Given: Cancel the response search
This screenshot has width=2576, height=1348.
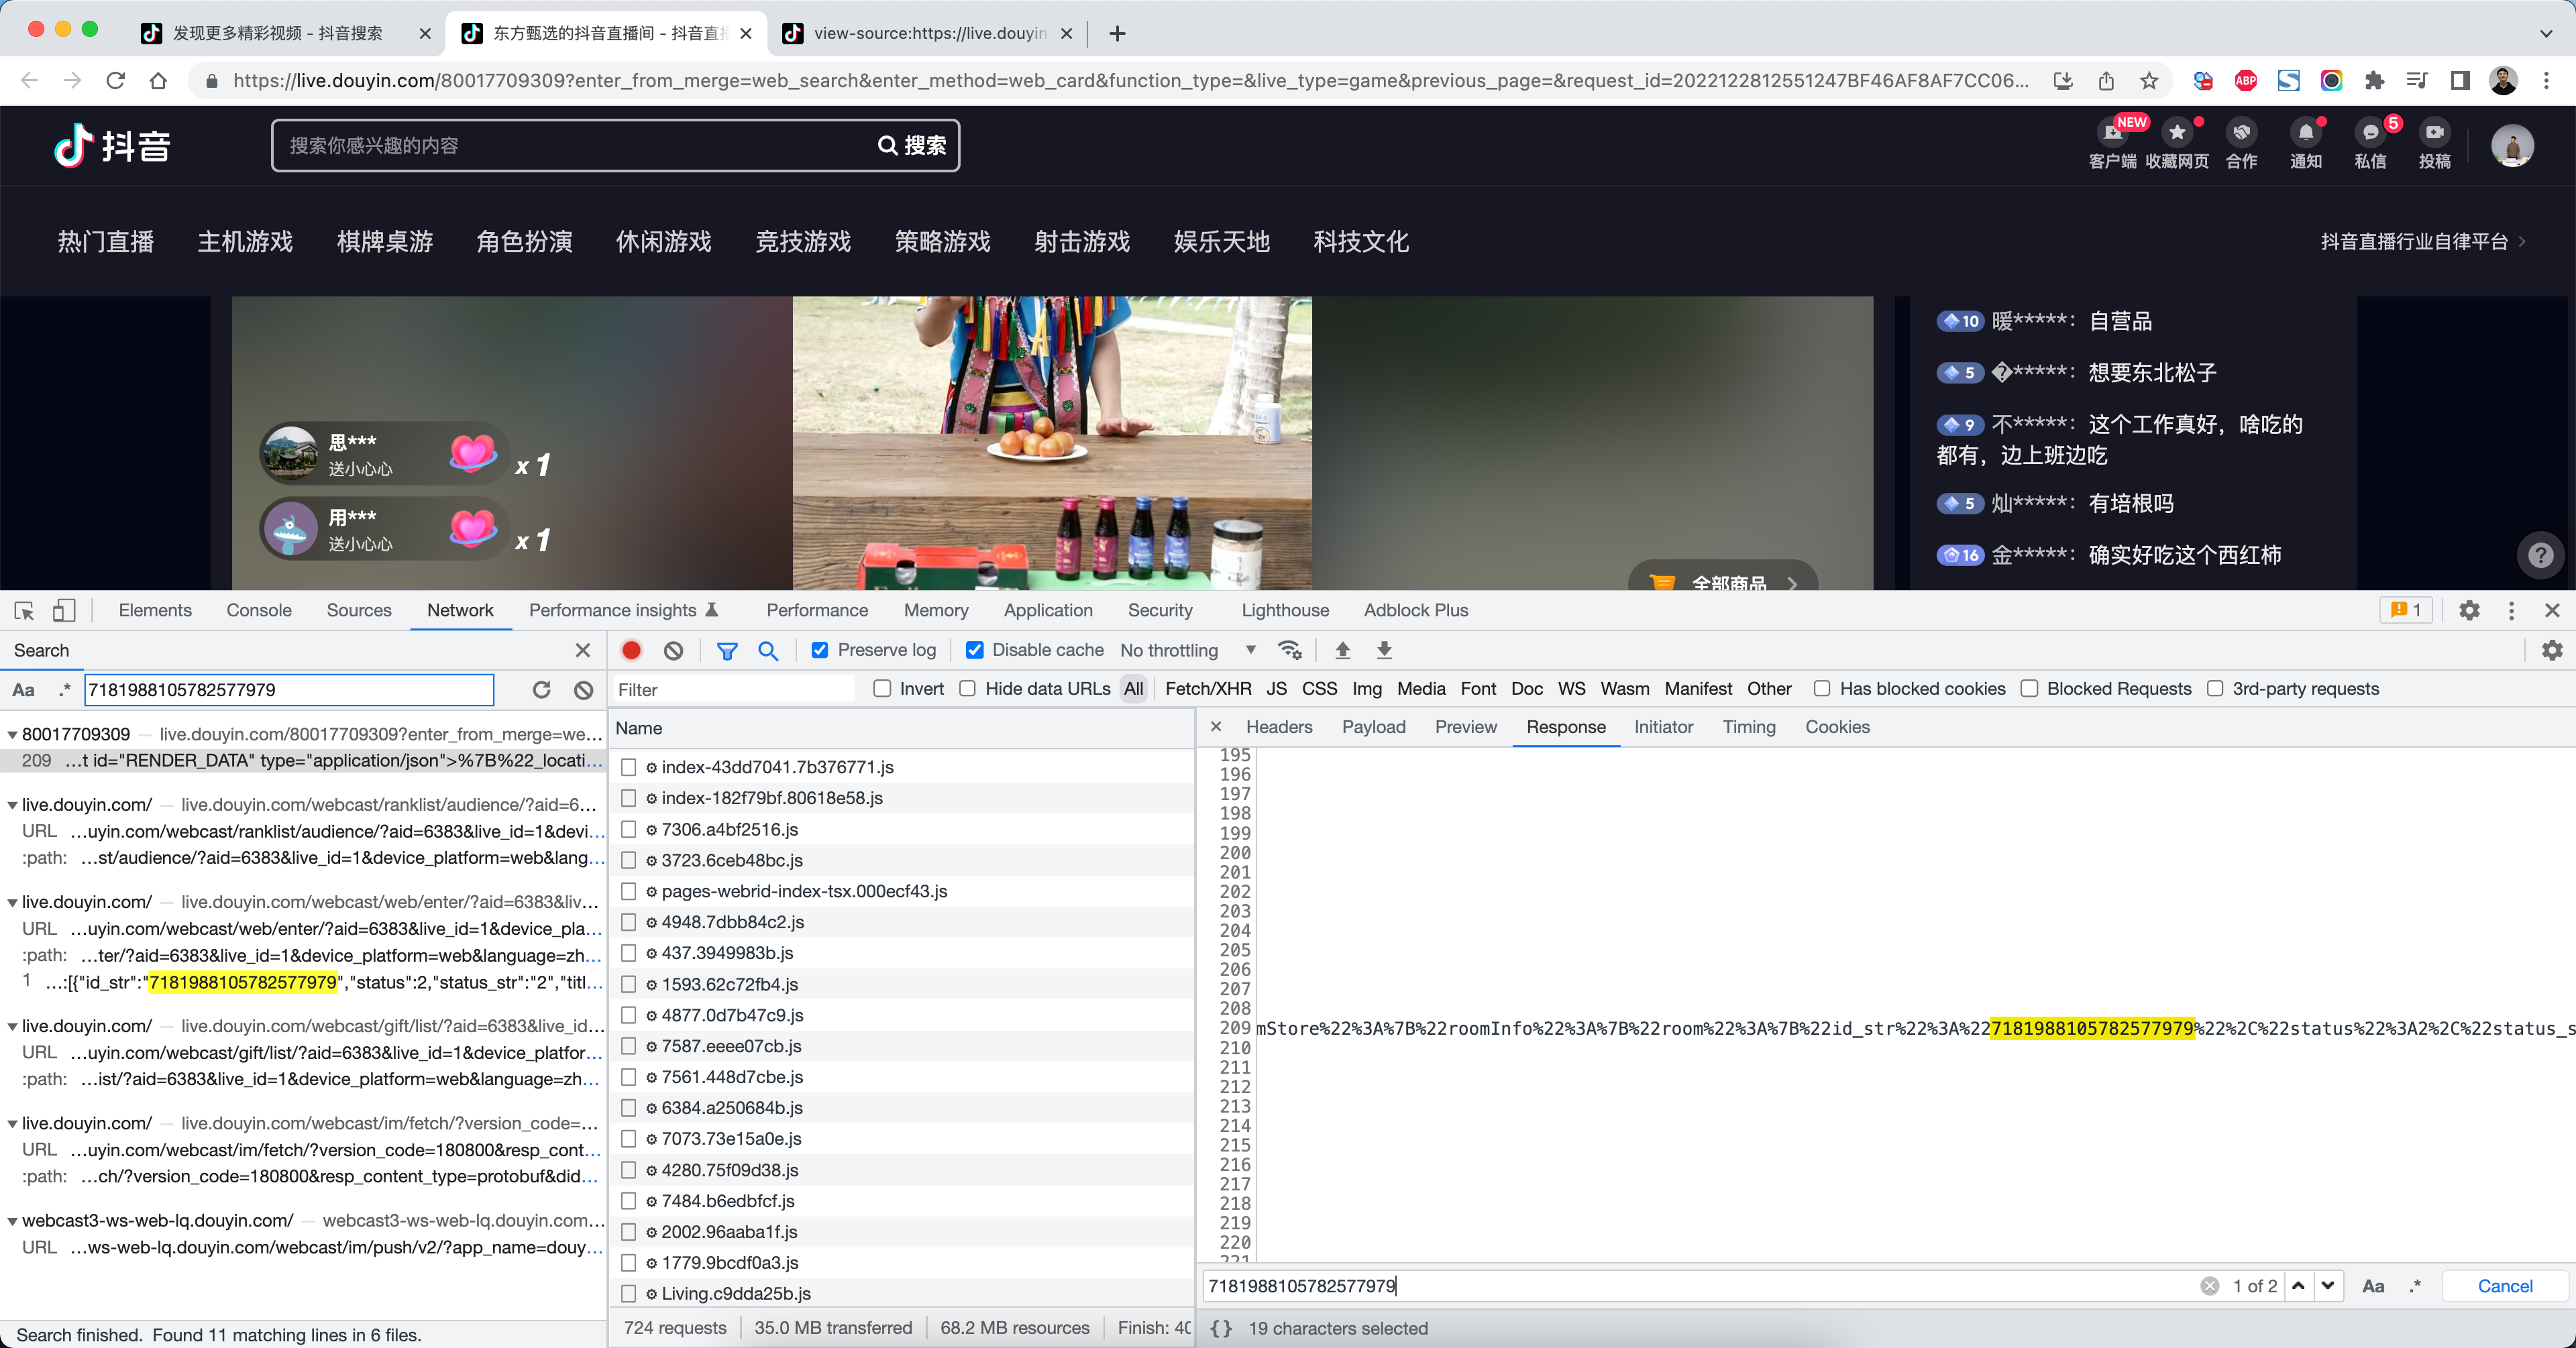Looking at the screenshot, I should point(2505,1286).
